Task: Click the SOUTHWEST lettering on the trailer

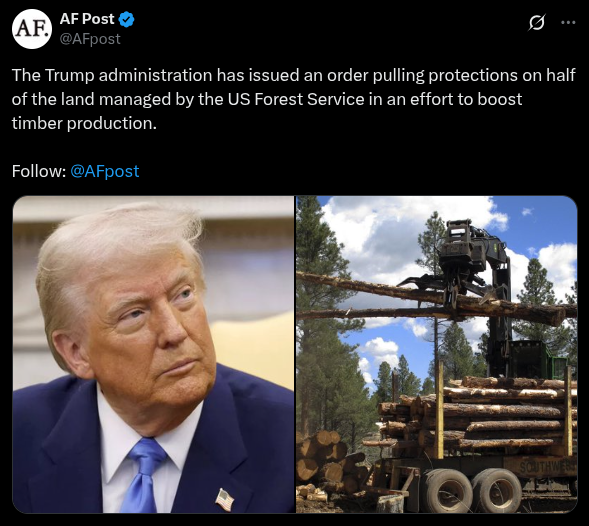Action: pos(547,467)
